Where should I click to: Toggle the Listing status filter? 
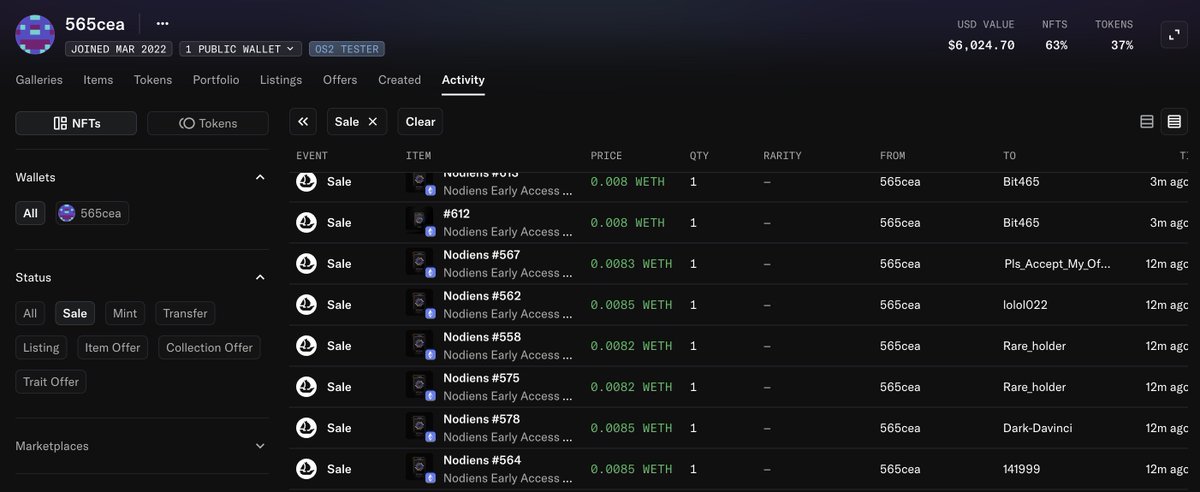[x=41, y=347]
